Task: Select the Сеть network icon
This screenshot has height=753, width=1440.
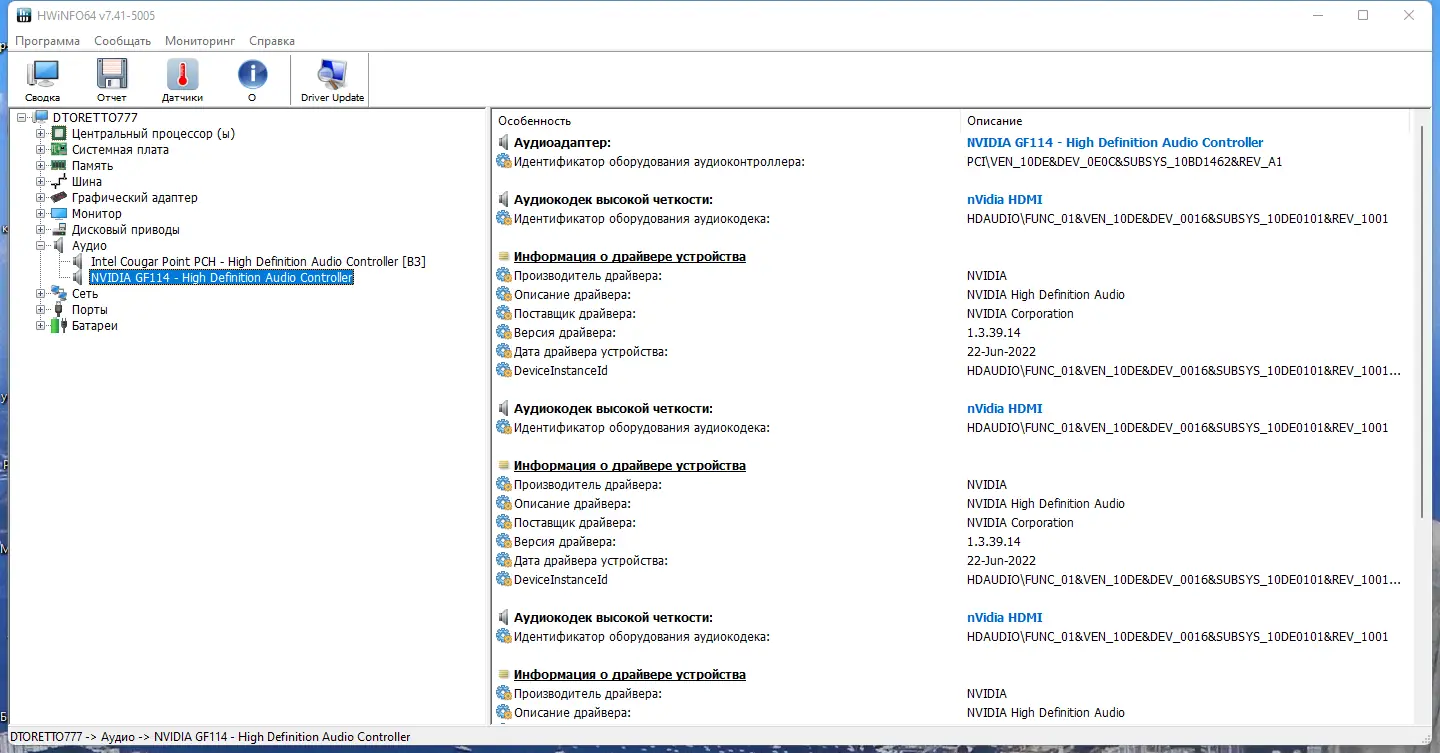Action: pos(59,294)
